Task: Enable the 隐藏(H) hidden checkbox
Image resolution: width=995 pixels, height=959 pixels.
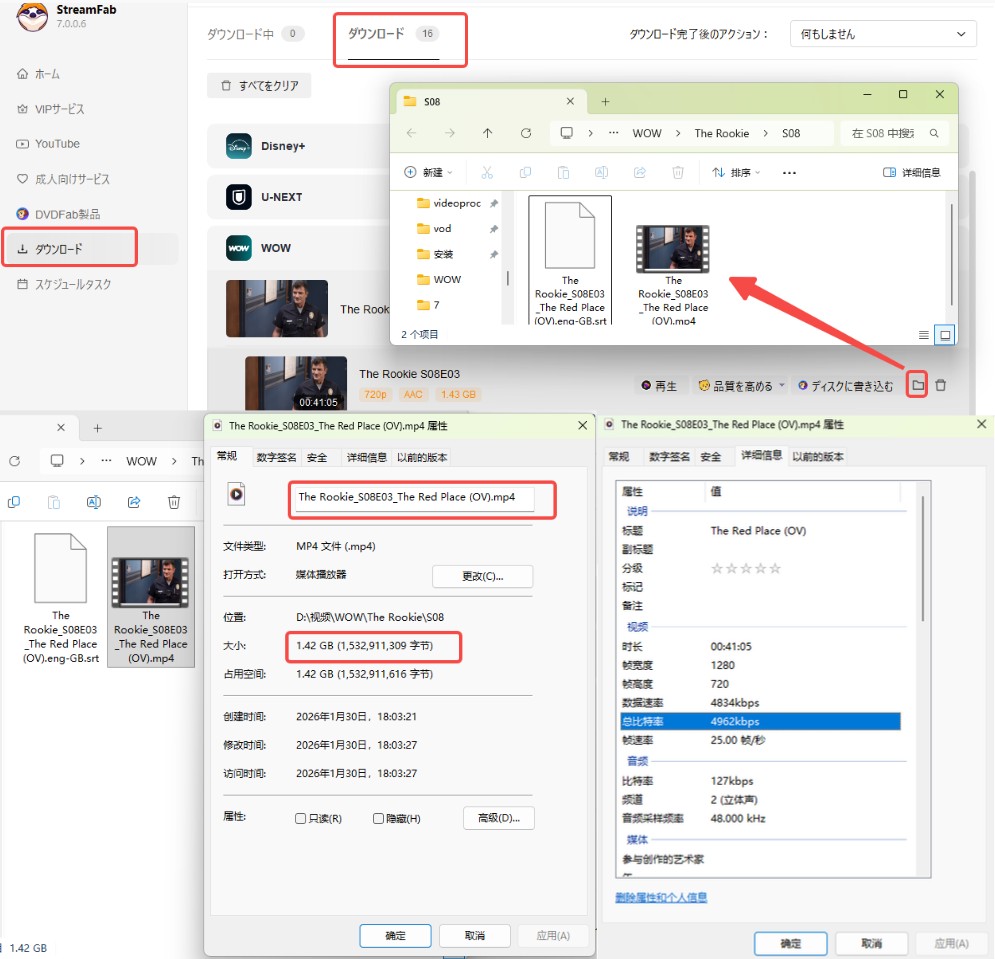Action: 379,819
